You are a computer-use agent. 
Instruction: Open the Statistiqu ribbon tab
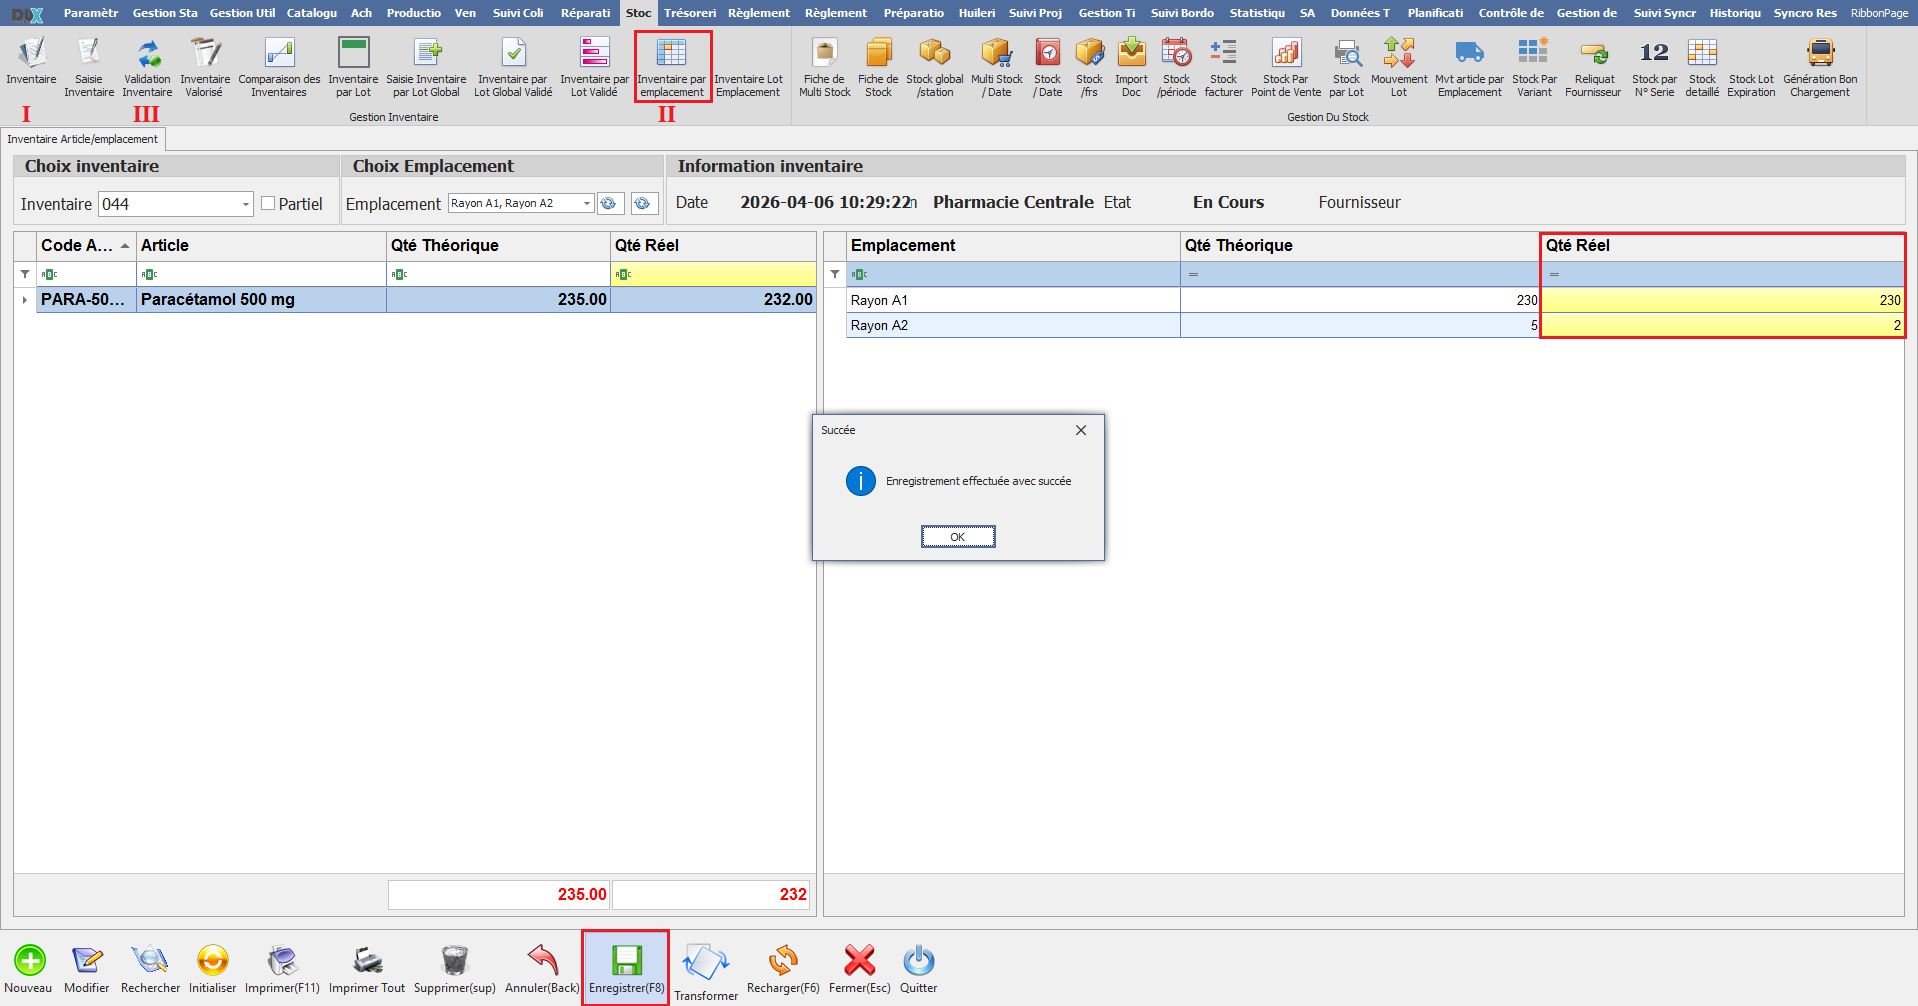[x=1256, y=13]
